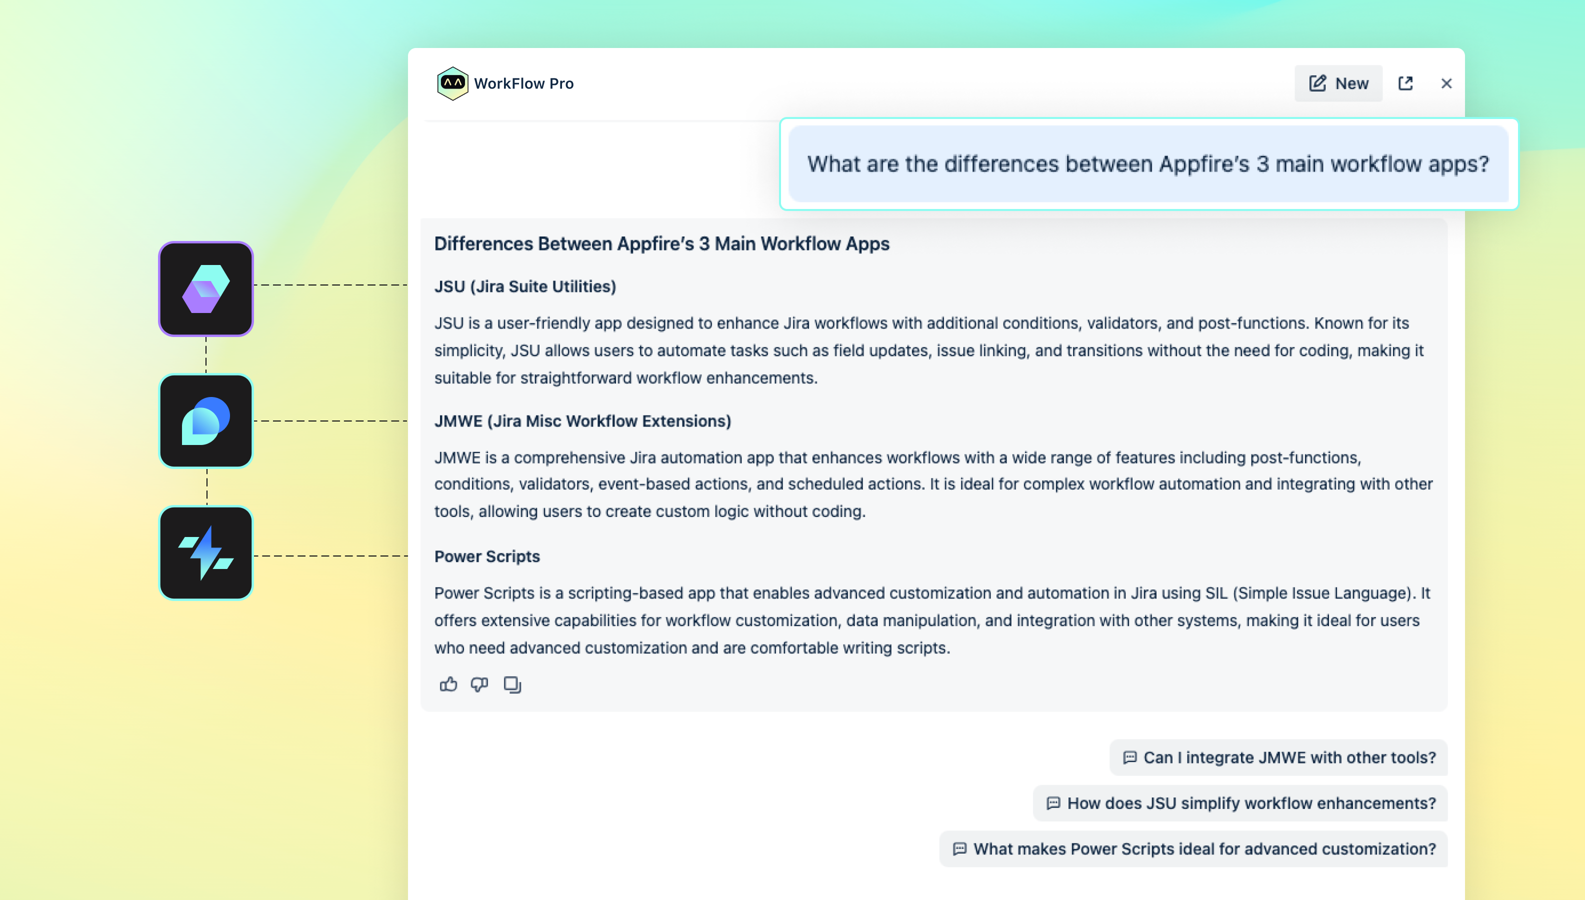
Task: Click the paragraph starting "JMWE is a comprehensive"
Action: pyautogui.click(x=934, y=485)
